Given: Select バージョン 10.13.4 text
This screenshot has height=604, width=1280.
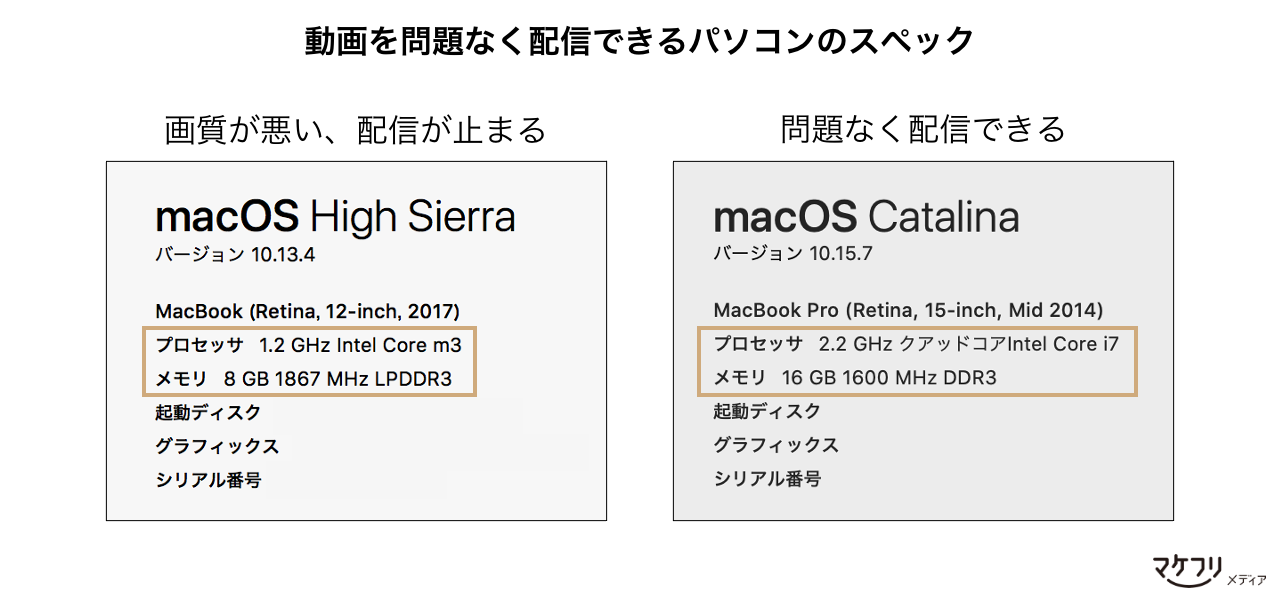Looking at the screenshot, I should 235,255.
